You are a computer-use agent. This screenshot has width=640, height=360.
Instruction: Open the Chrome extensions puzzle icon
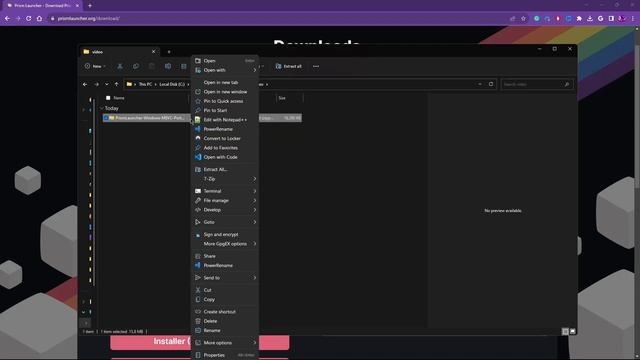pos(579,18)
